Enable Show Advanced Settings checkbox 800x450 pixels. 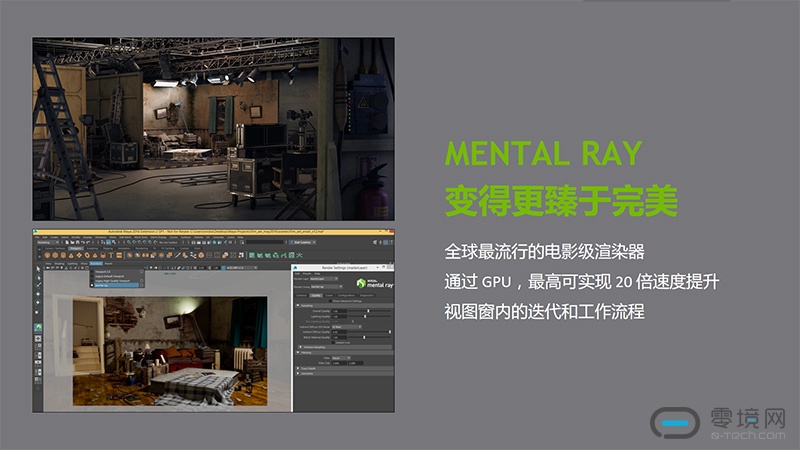(x=330, y=301)
